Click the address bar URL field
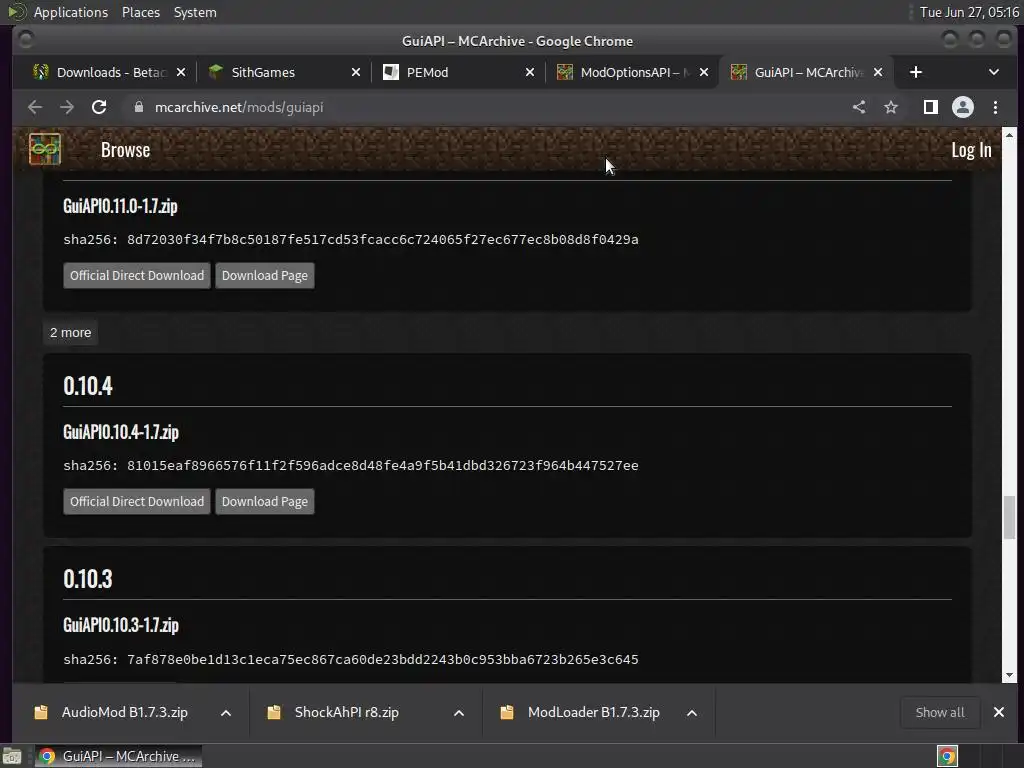This screenshot has width=1024, height=768. (x=483, y=107)
